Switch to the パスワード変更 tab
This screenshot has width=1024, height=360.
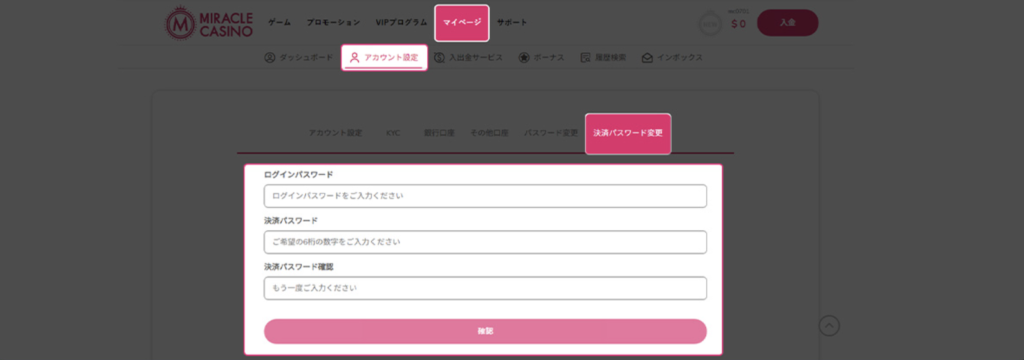551,133
